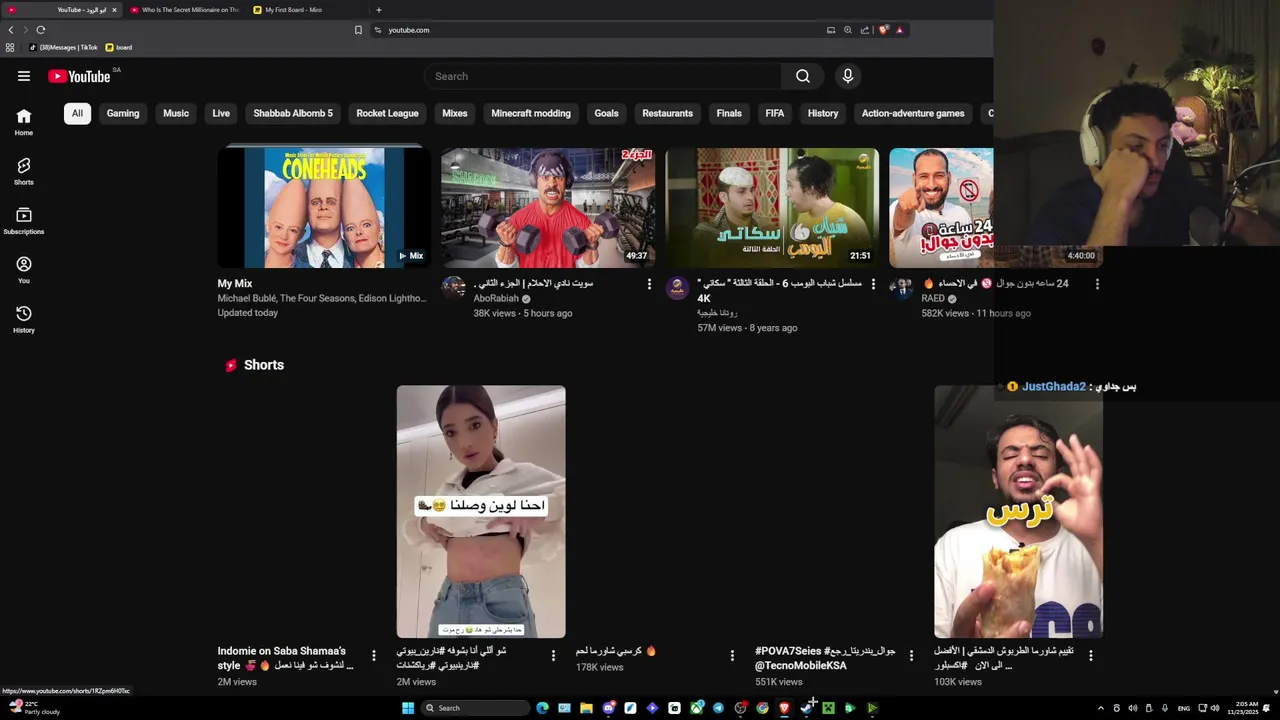Open Subscriptions in the sidebar
1280x720 pixels.
coord(24,221)
